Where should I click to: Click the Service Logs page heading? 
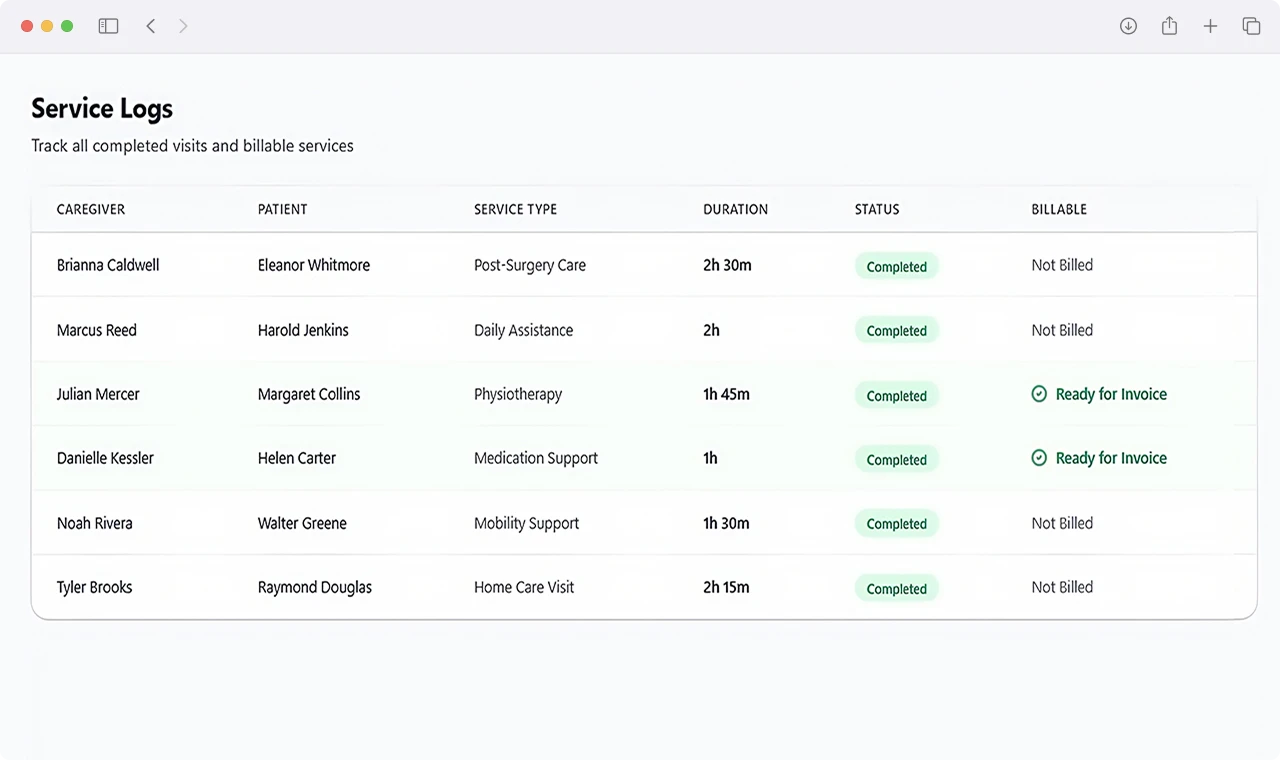pos(102,109)
